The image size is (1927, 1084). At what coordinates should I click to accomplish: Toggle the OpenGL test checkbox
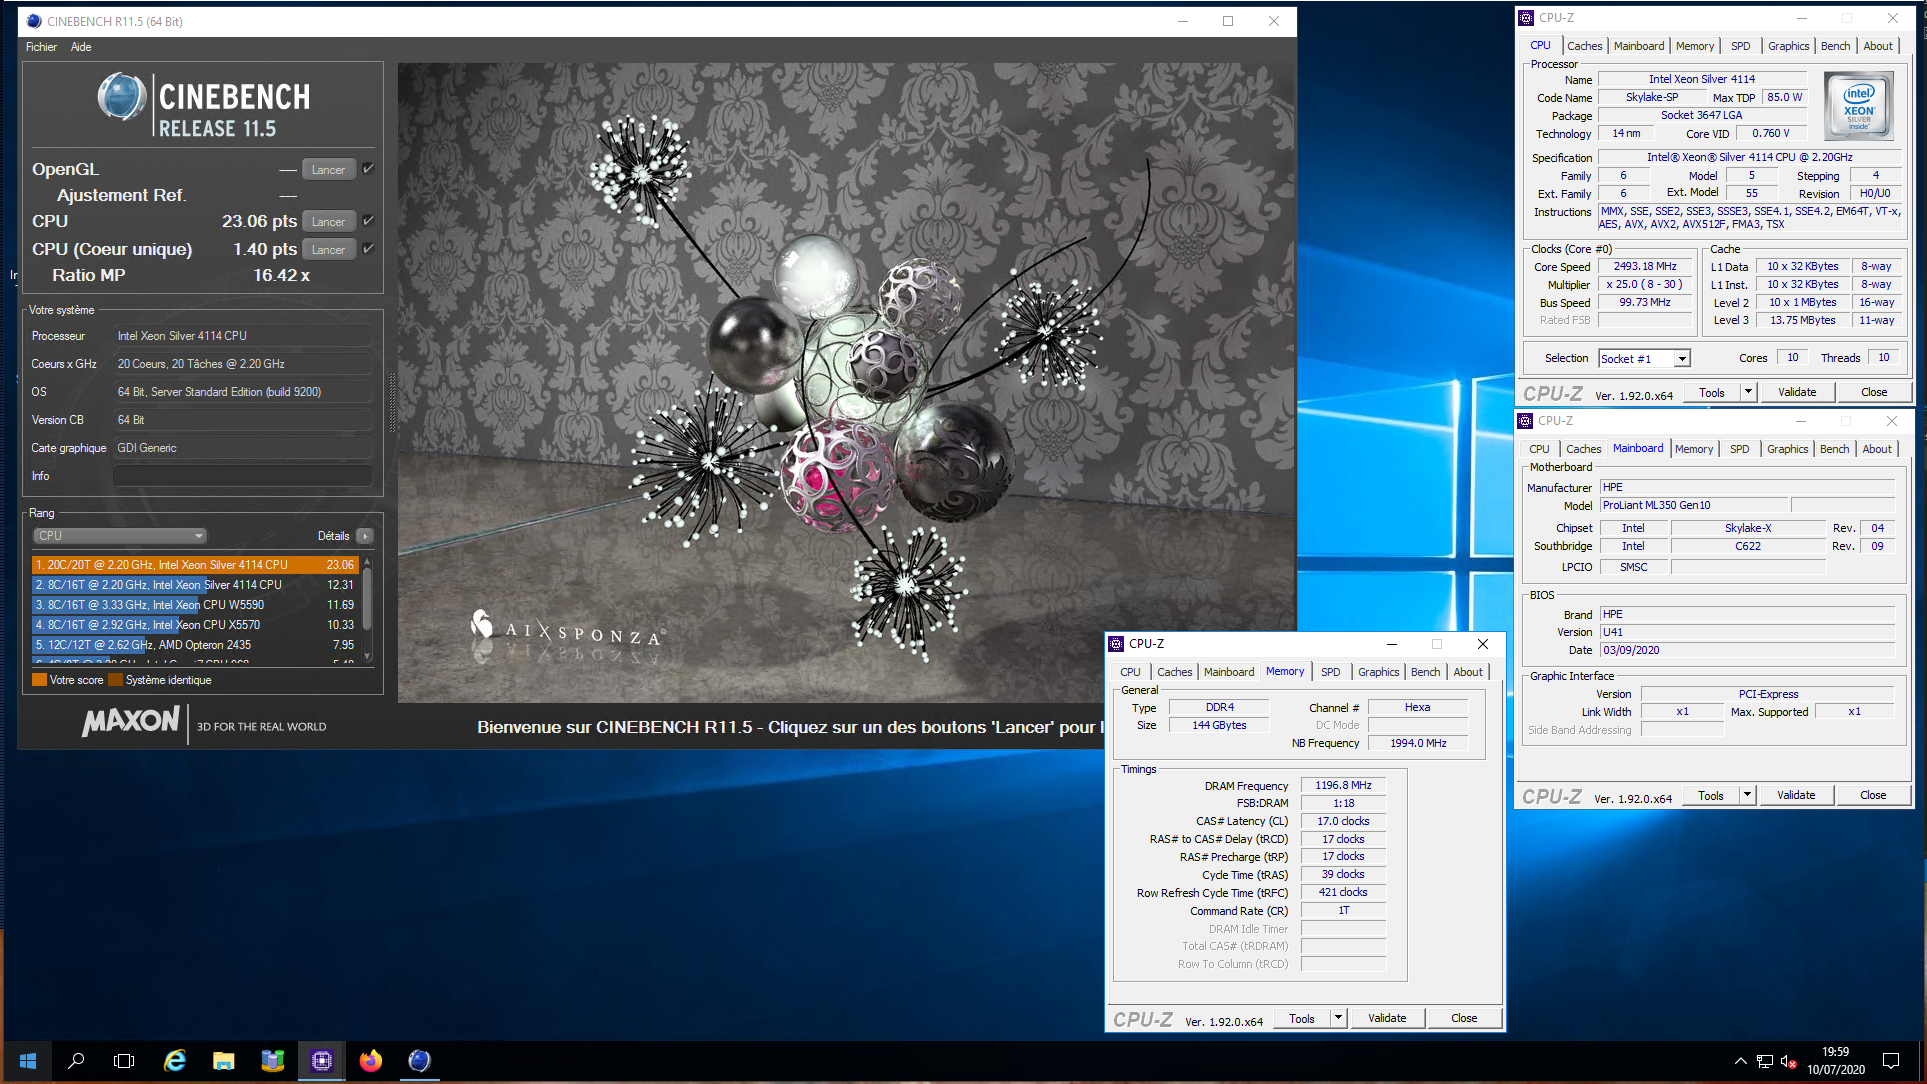click(368, 169)
